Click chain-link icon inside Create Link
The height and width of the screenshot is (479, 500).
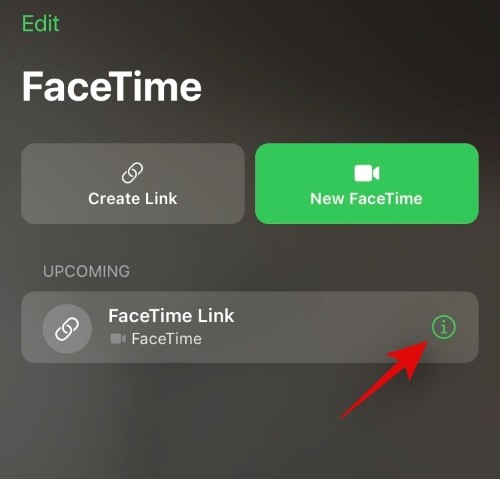pyautogui.click(x=132, y=173)
